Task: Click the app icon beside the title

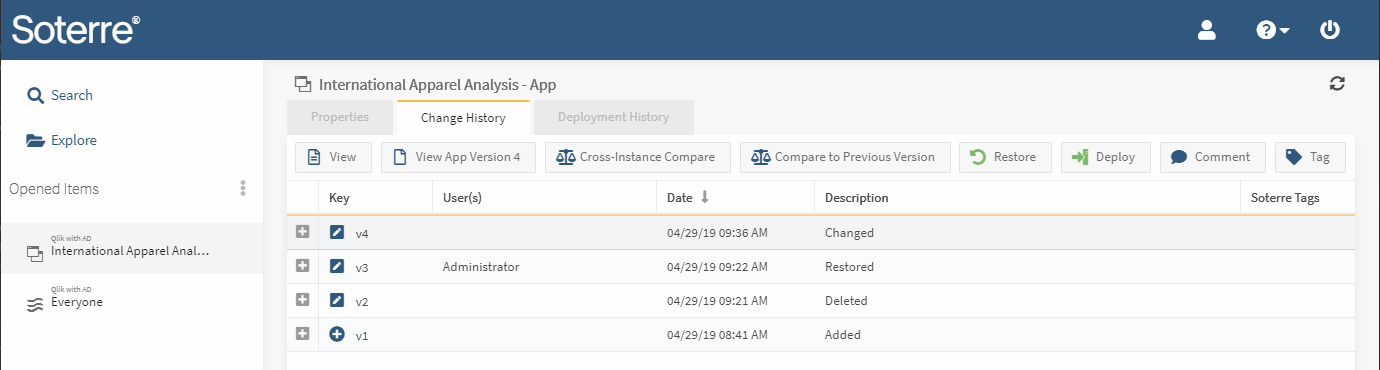Action: click(x=303, y=84)
